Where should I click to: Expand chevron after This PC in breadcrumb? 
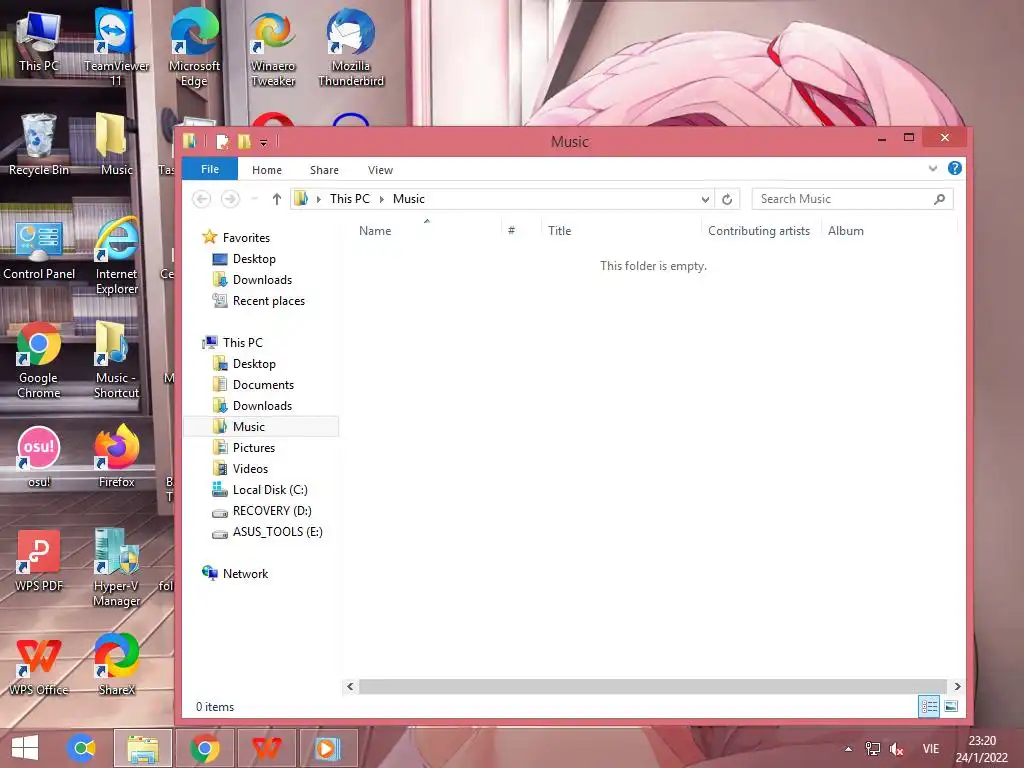pos(381,199)
